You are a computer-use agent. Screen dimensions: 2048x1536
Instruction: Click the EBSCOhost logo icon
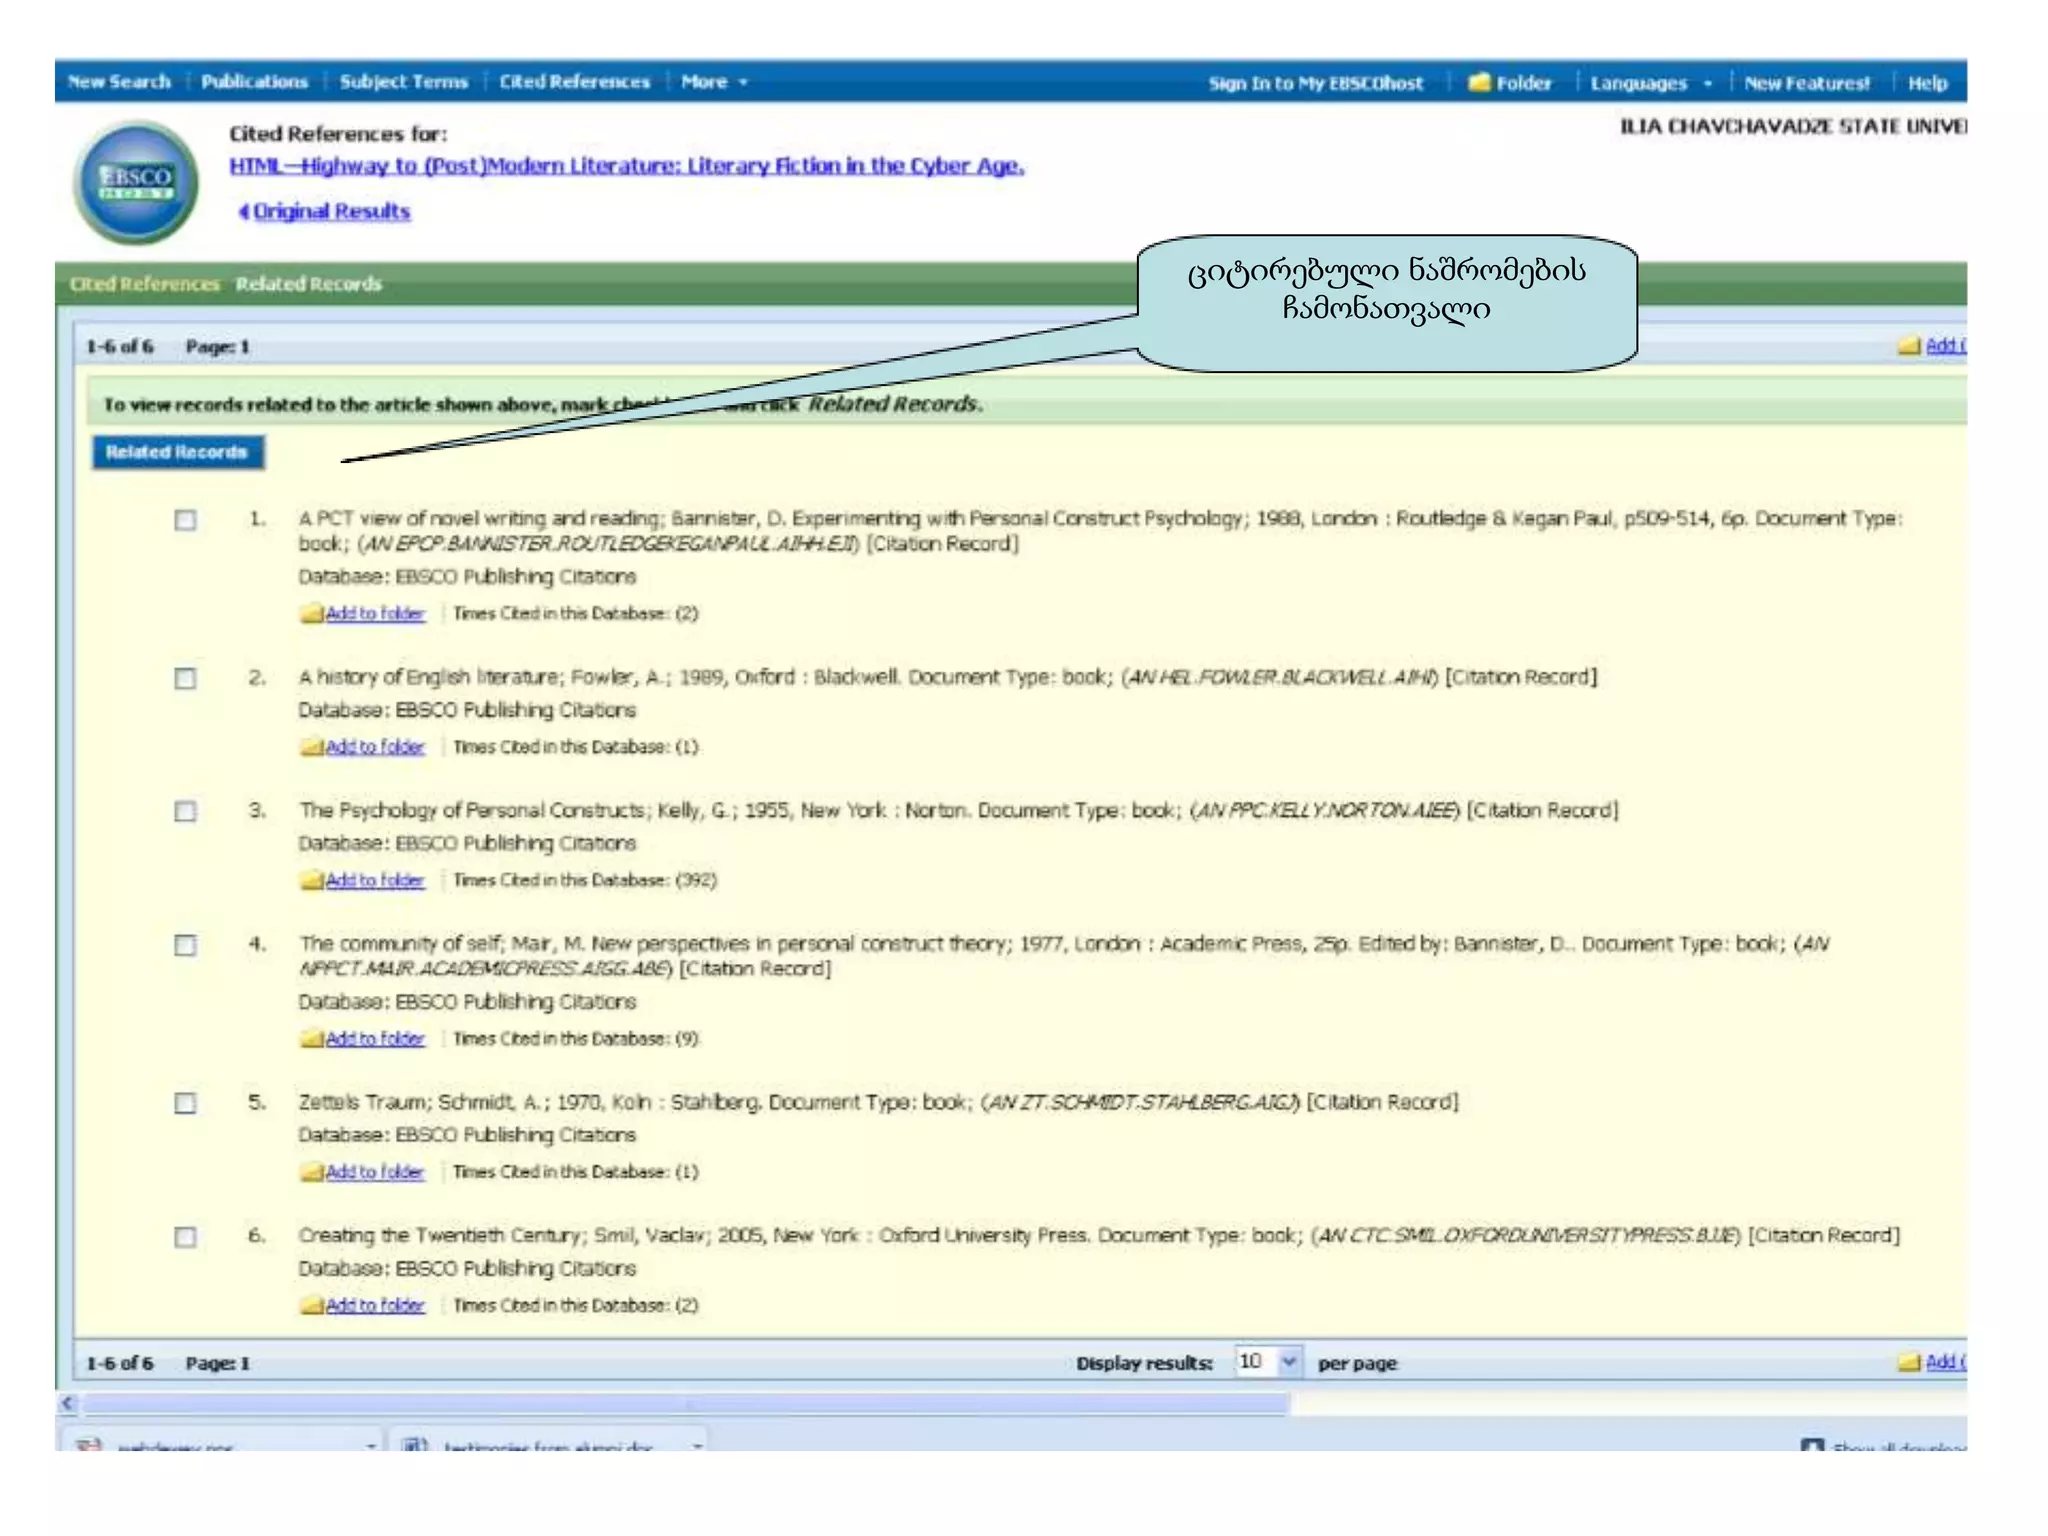tap(136, 183)
